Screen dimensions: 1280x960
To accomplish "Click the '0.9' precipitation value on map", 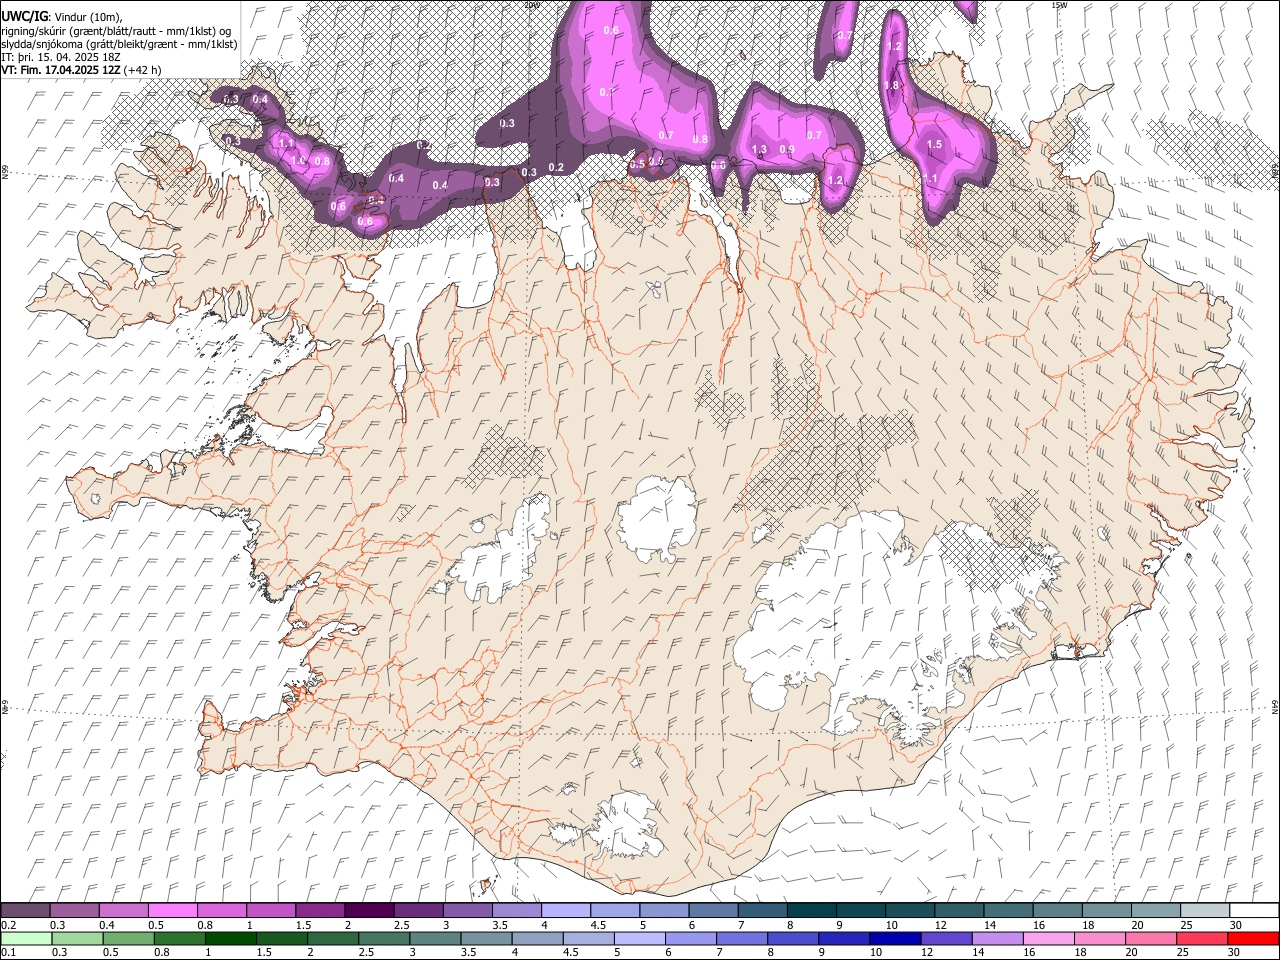I will (x=787, y=150).
